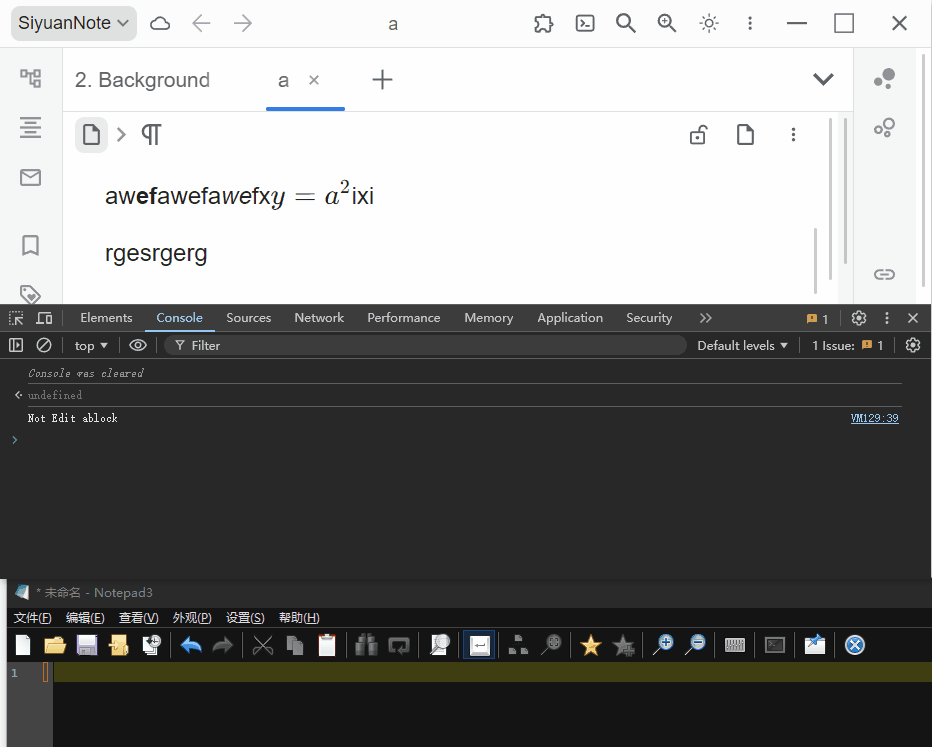The image size is (932, 747).
Task: Open the cloud sync panel in SiyuanNote
Action: pyautogui.click(x=159, y=23)
